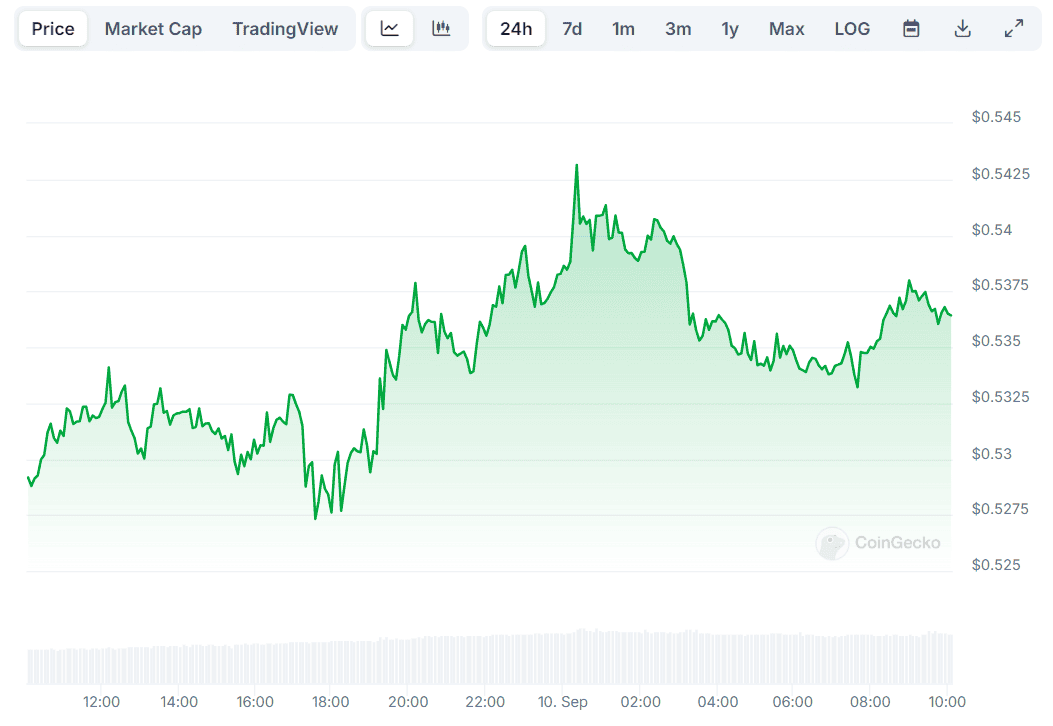Click the 06:00 time axis label
This screenshot has height=726, width=1053.
click(792, 702)
